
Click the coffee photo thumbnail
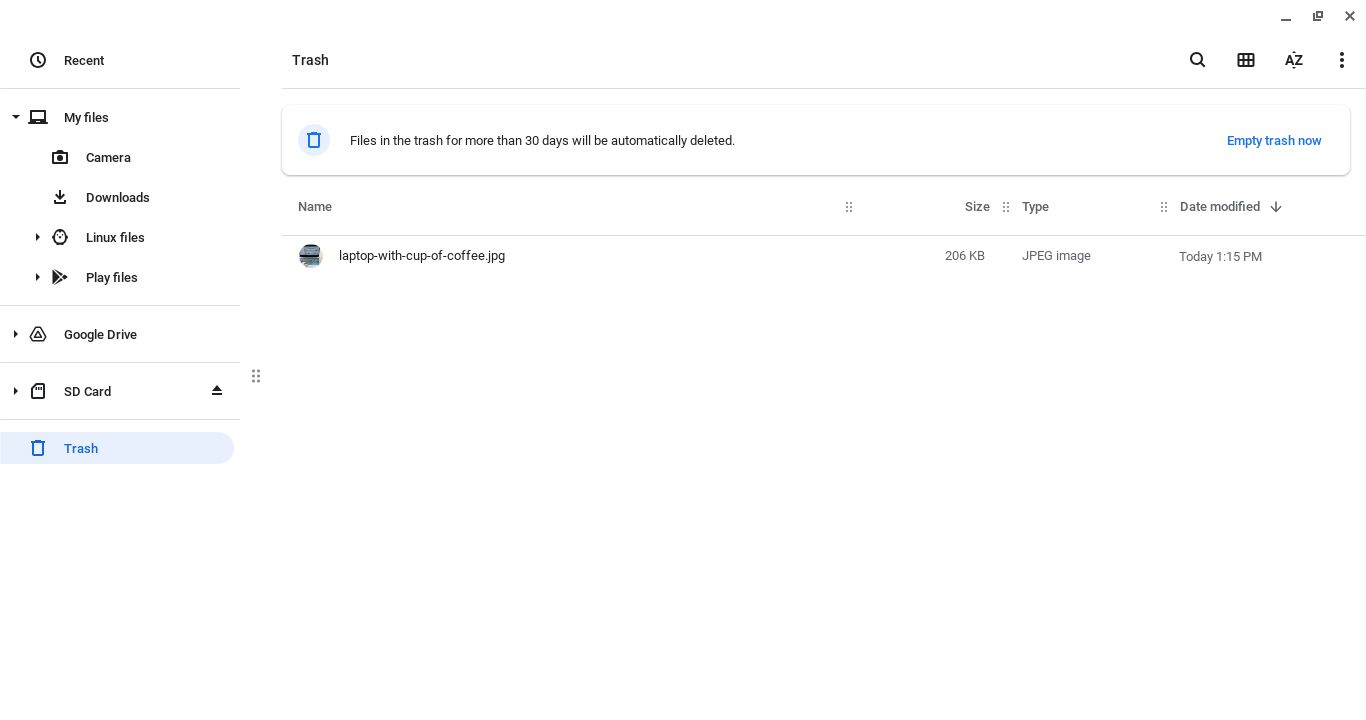[310, 256]
